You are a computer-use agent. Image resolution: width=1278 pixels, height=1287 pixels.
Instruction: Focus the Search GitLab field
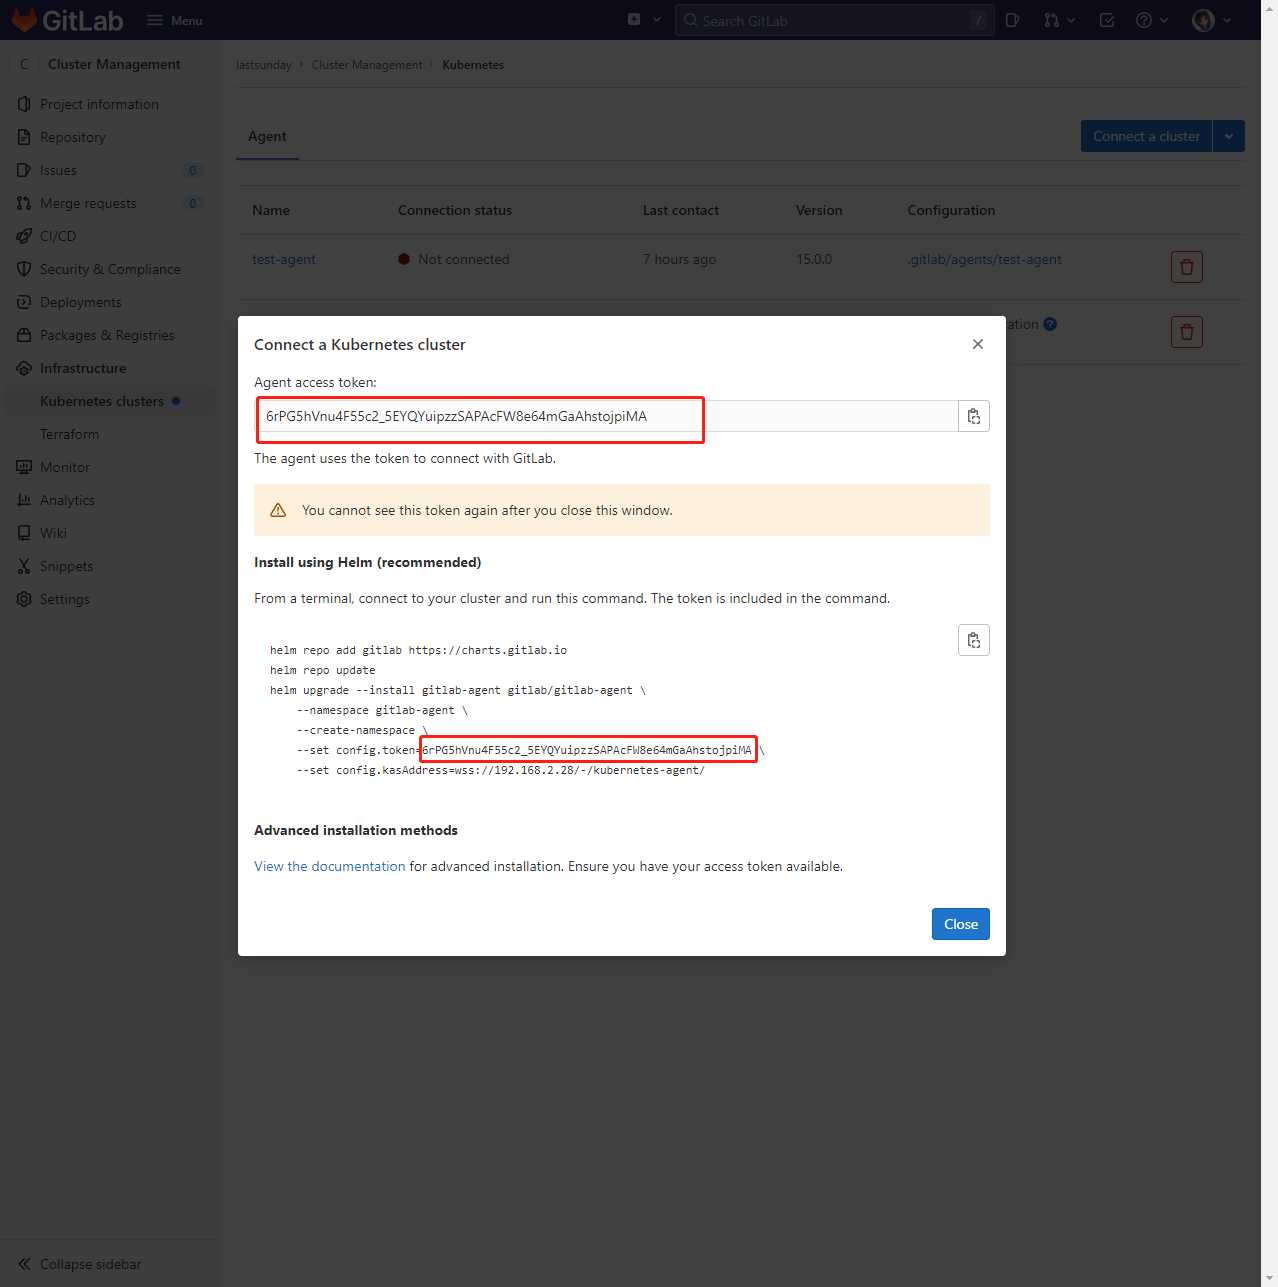coord(834,20)
